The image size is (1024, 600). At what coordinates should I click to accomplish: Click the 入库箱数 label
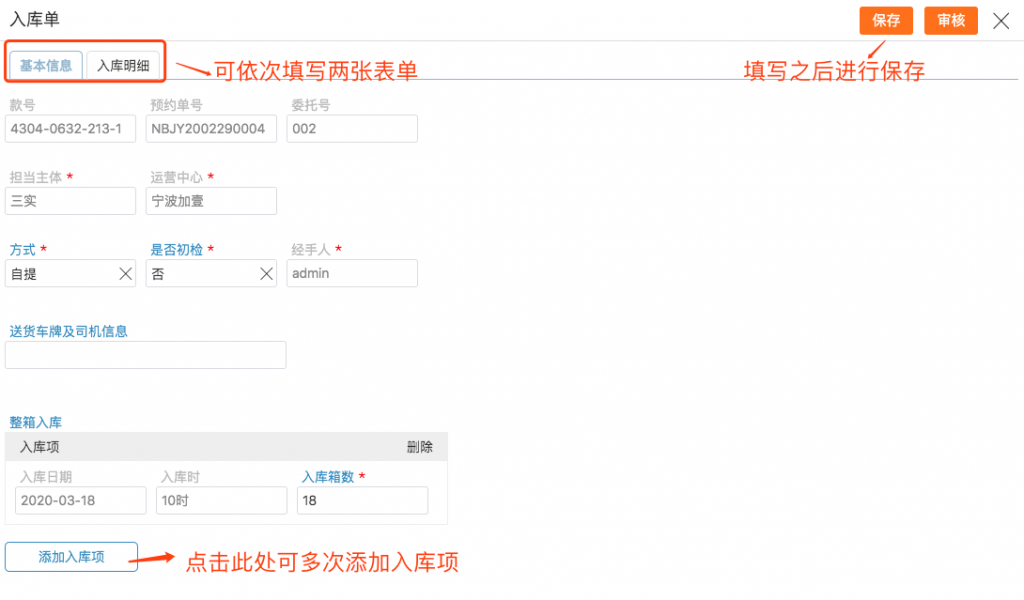tap(328, 477)
